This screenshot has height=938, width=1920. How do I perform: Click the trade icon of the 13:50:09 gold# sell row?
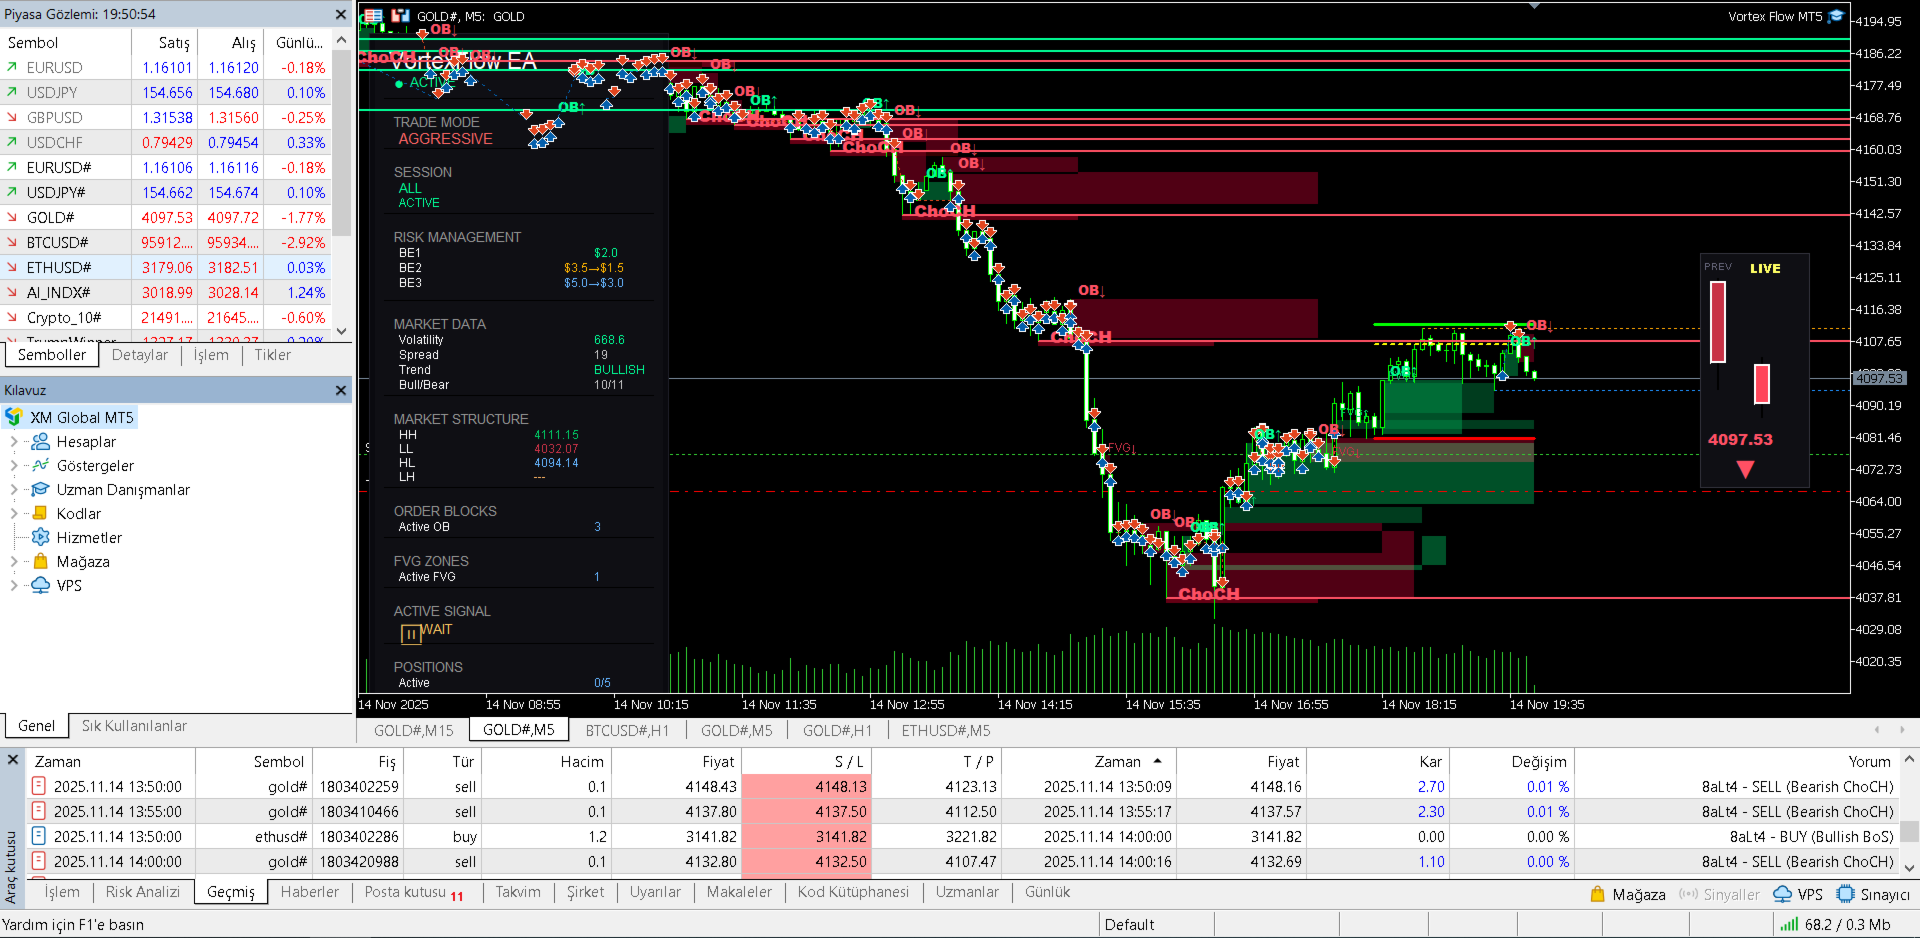point(39,786)
